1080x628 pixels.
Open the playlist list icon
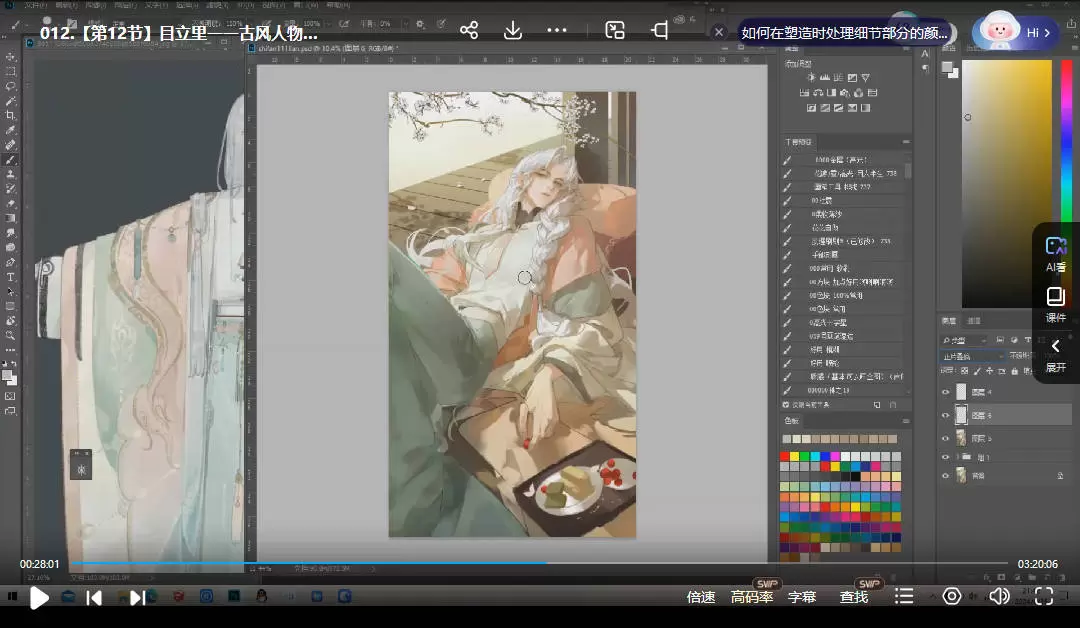[904, 596]
